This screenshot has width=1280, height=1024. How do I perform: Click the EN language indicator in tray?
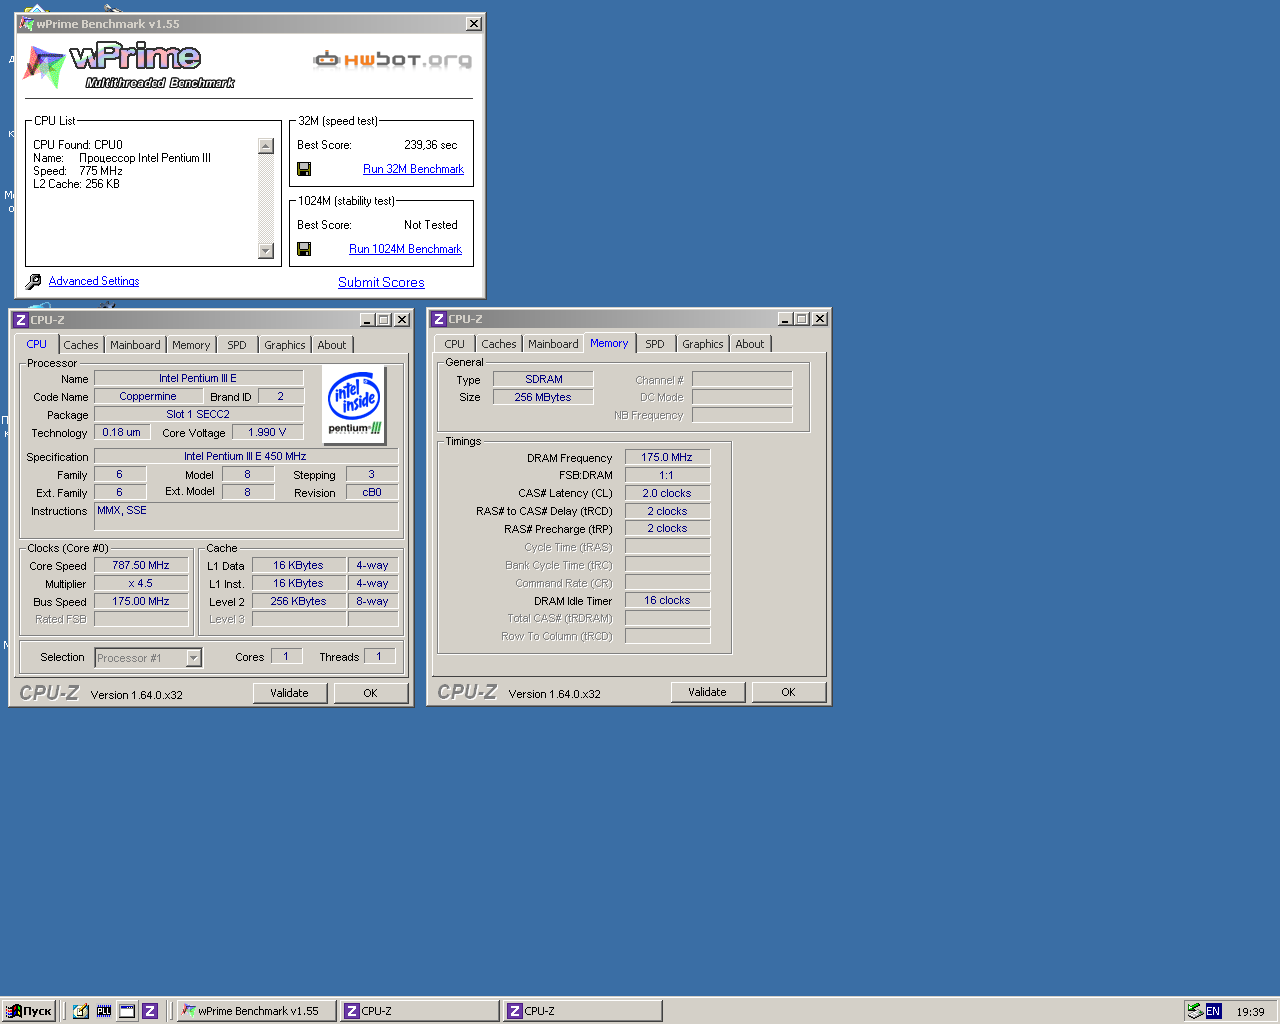[x=1213, y=1011]
